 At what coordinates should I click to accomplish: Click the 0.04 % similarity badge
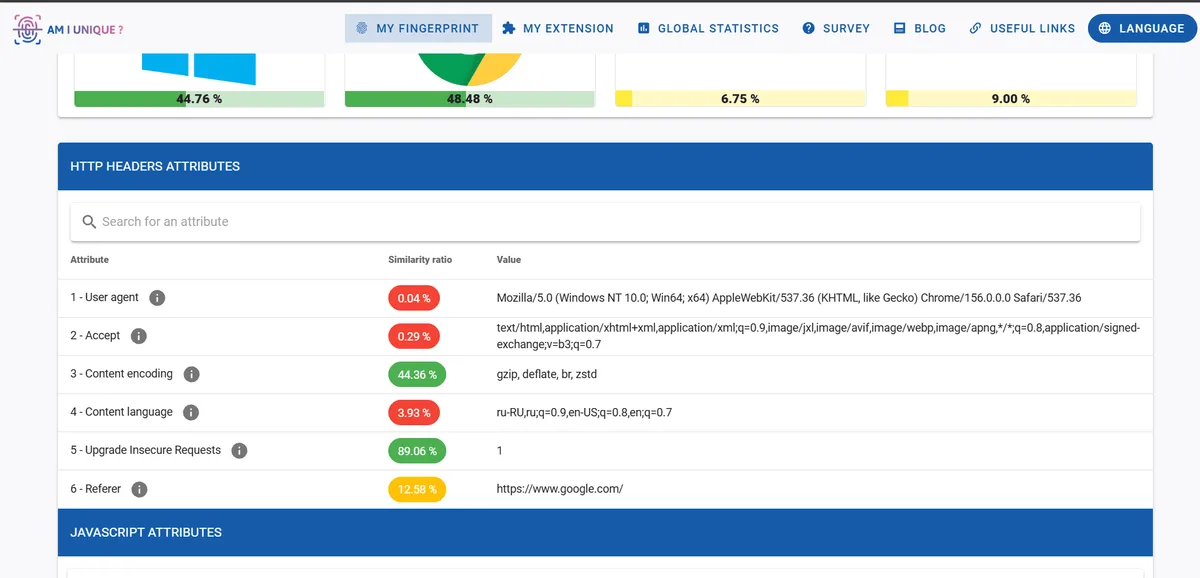pos(414,298)
